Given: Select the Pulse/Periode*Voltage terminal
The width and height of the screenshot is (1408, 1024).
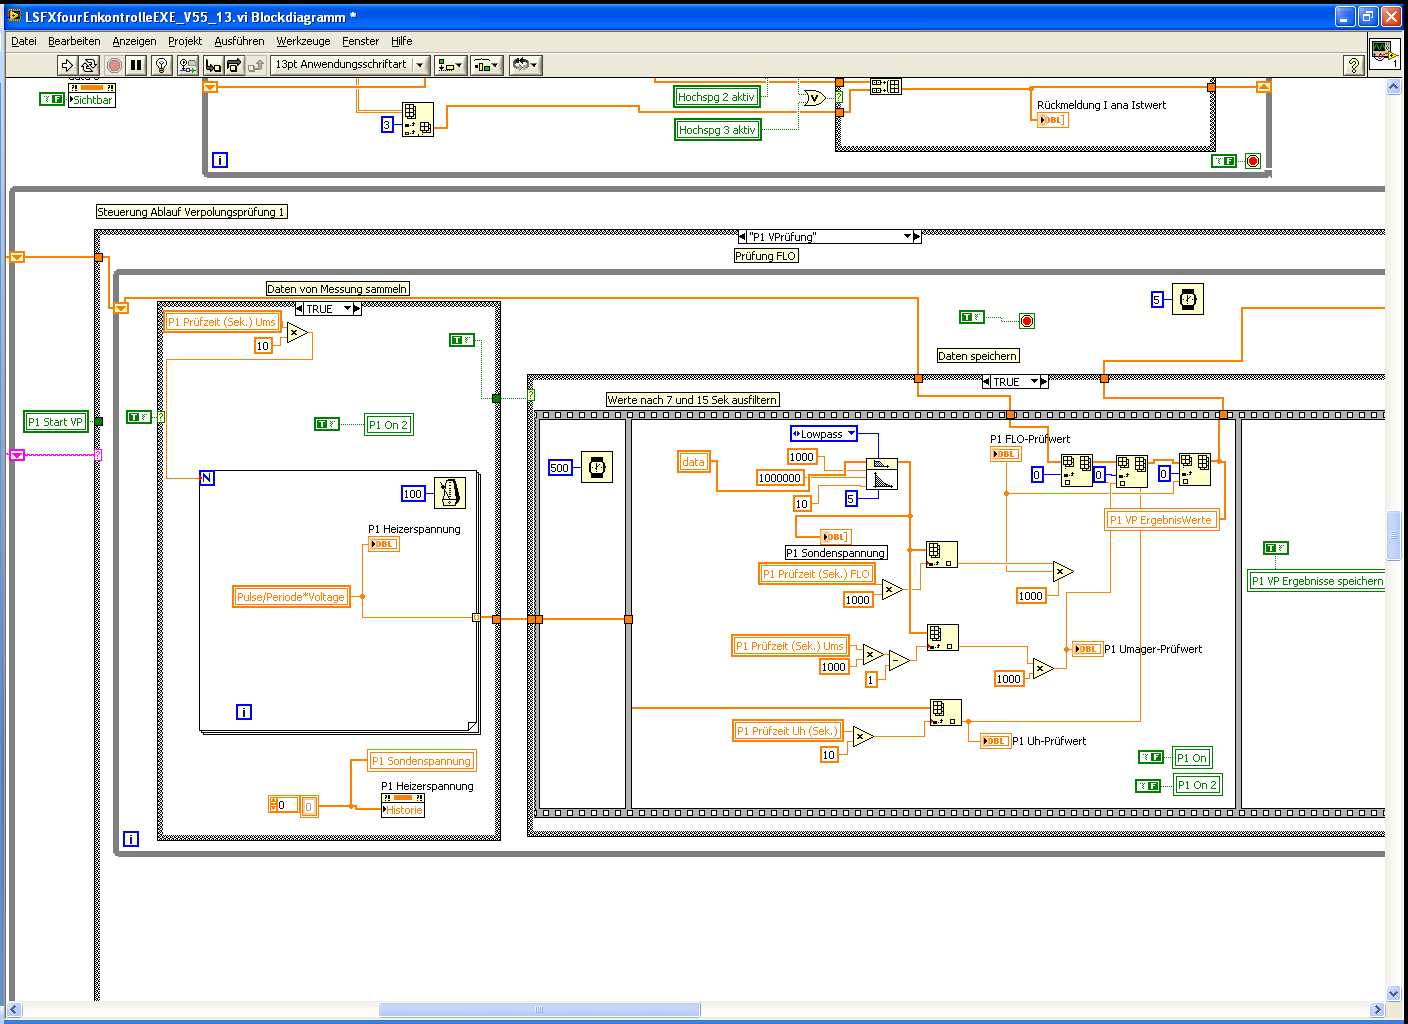Looking at the screenshot, I should (x=291, y=597).
